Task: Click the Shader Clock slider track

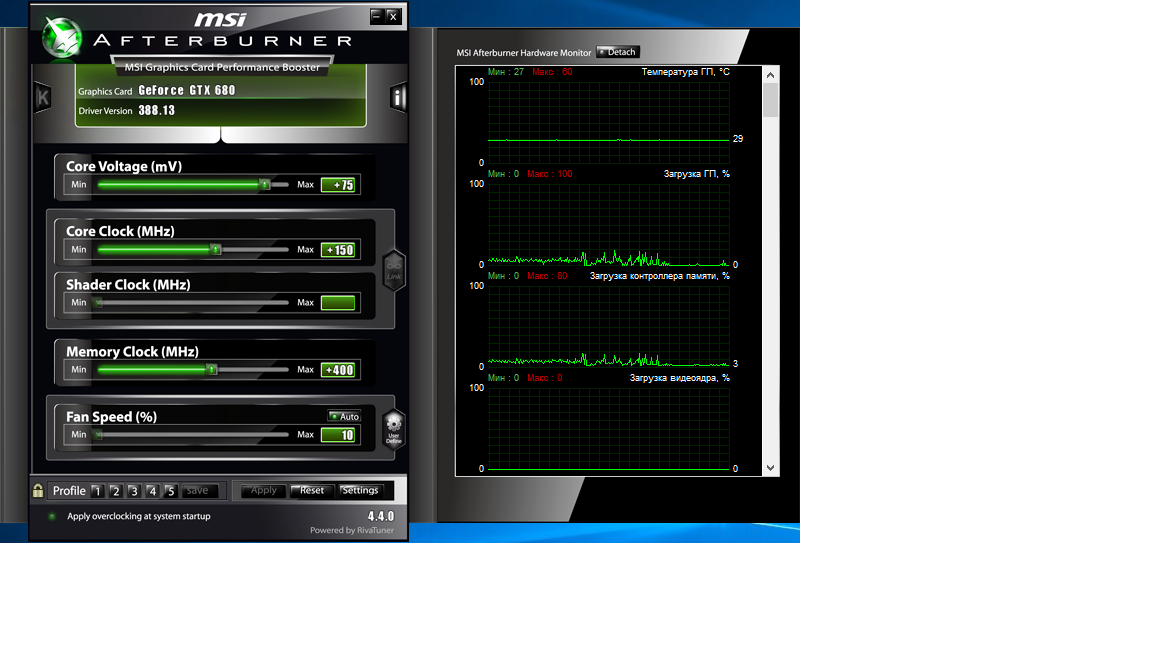Action: (x=192, y=303)
